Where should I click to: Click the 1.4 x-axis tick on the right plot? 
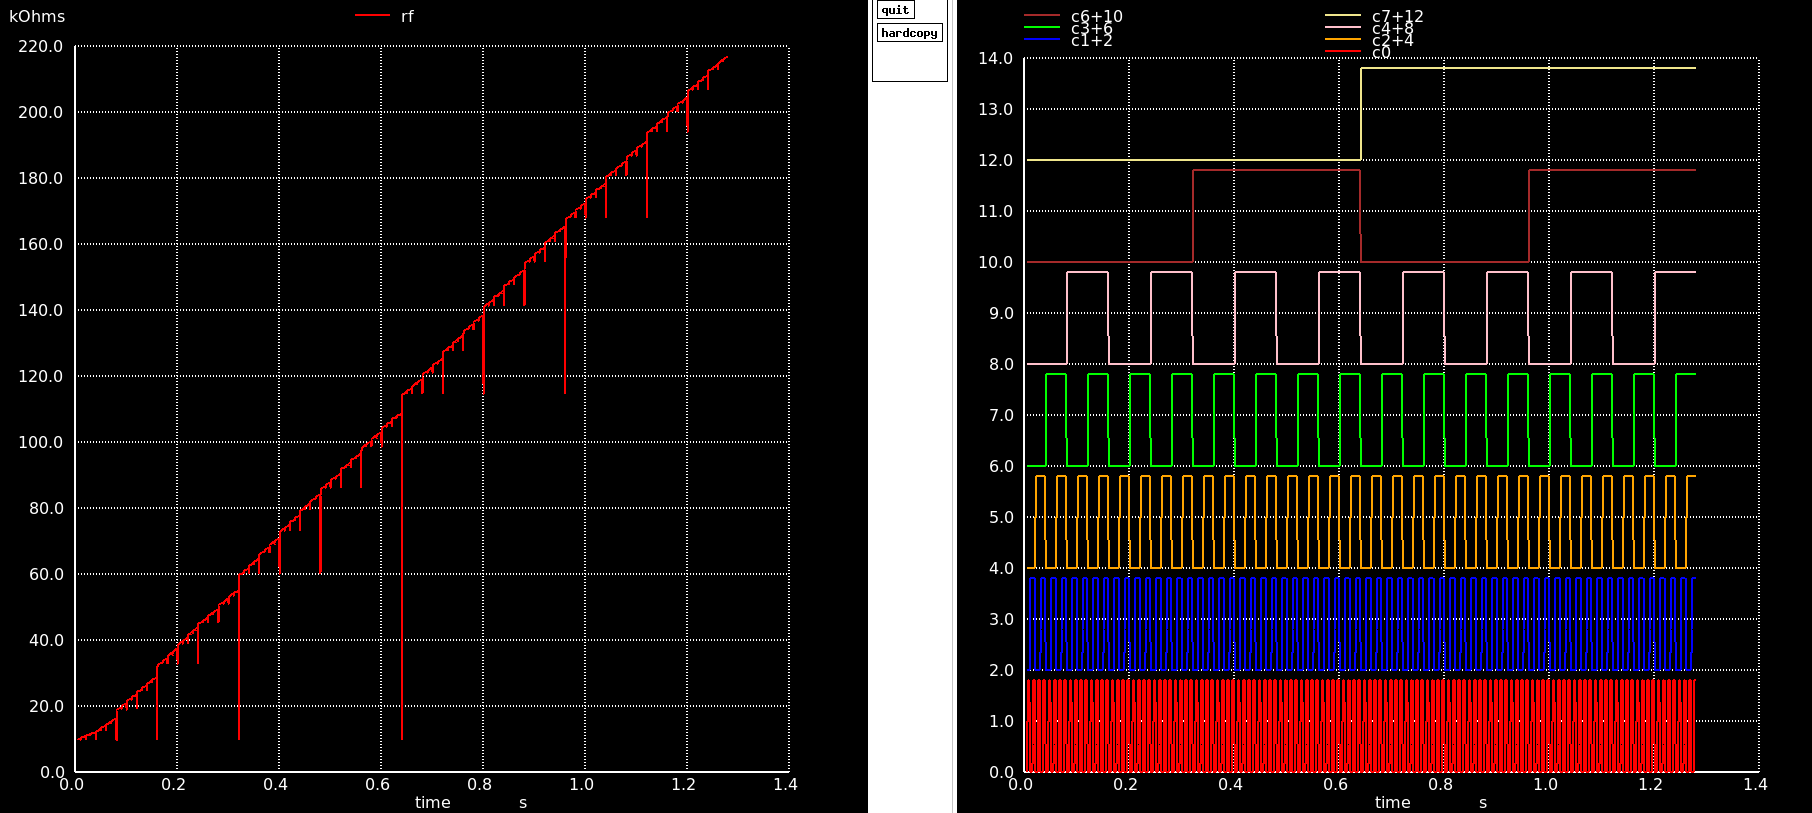click(1755, 784)
